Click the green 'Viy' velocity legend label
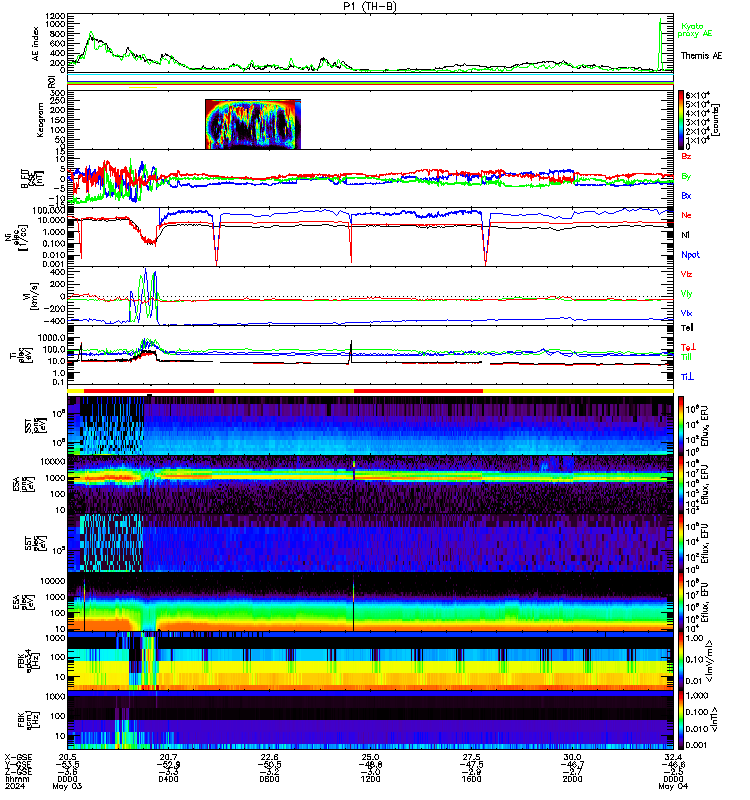Image resolution: width=750 pixels, height=800 pixels. click(x=686, y=294)
